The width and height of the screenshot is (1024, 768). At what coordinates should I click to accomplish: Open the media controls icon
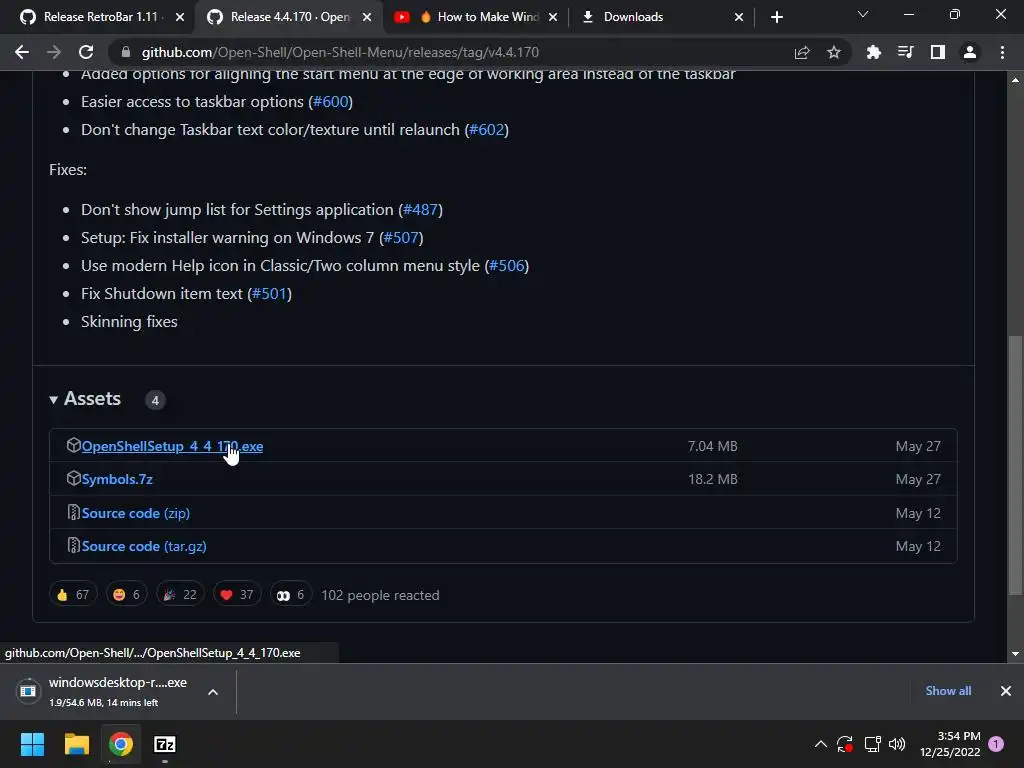point(905,52)
